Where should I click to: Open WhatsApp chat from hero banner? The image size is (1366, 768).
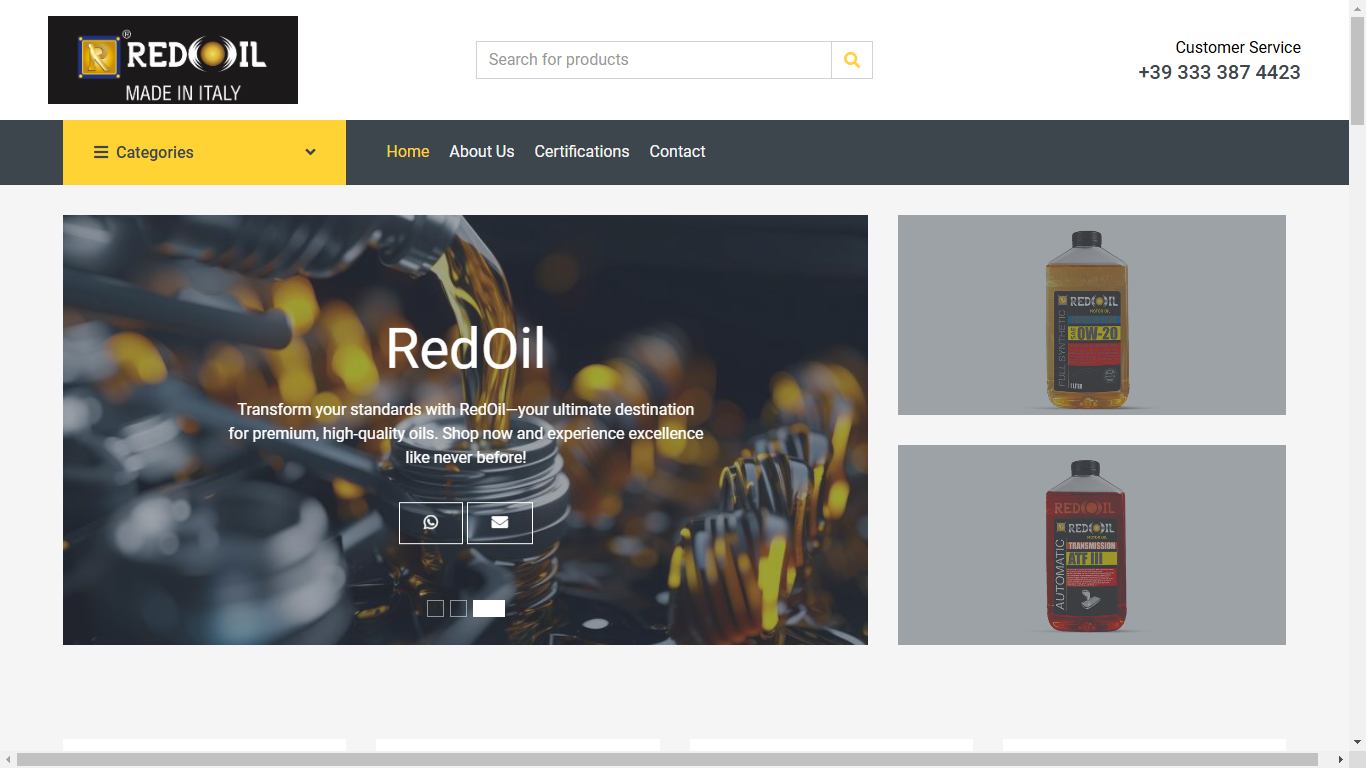coord(431,523)
